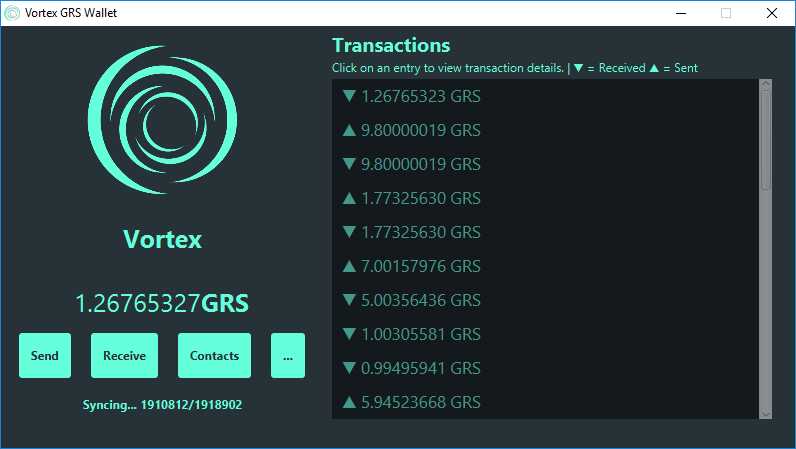Open the 1.00305581 GRS transaction
The image size is (796, 449).
pyautogui.click(x=545, y=334)
